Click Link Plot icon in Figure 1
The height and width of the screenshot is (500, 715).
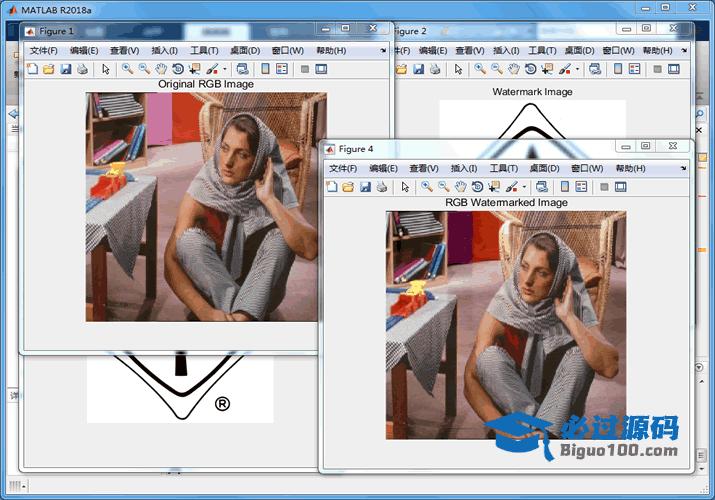[x=243, y=69]
